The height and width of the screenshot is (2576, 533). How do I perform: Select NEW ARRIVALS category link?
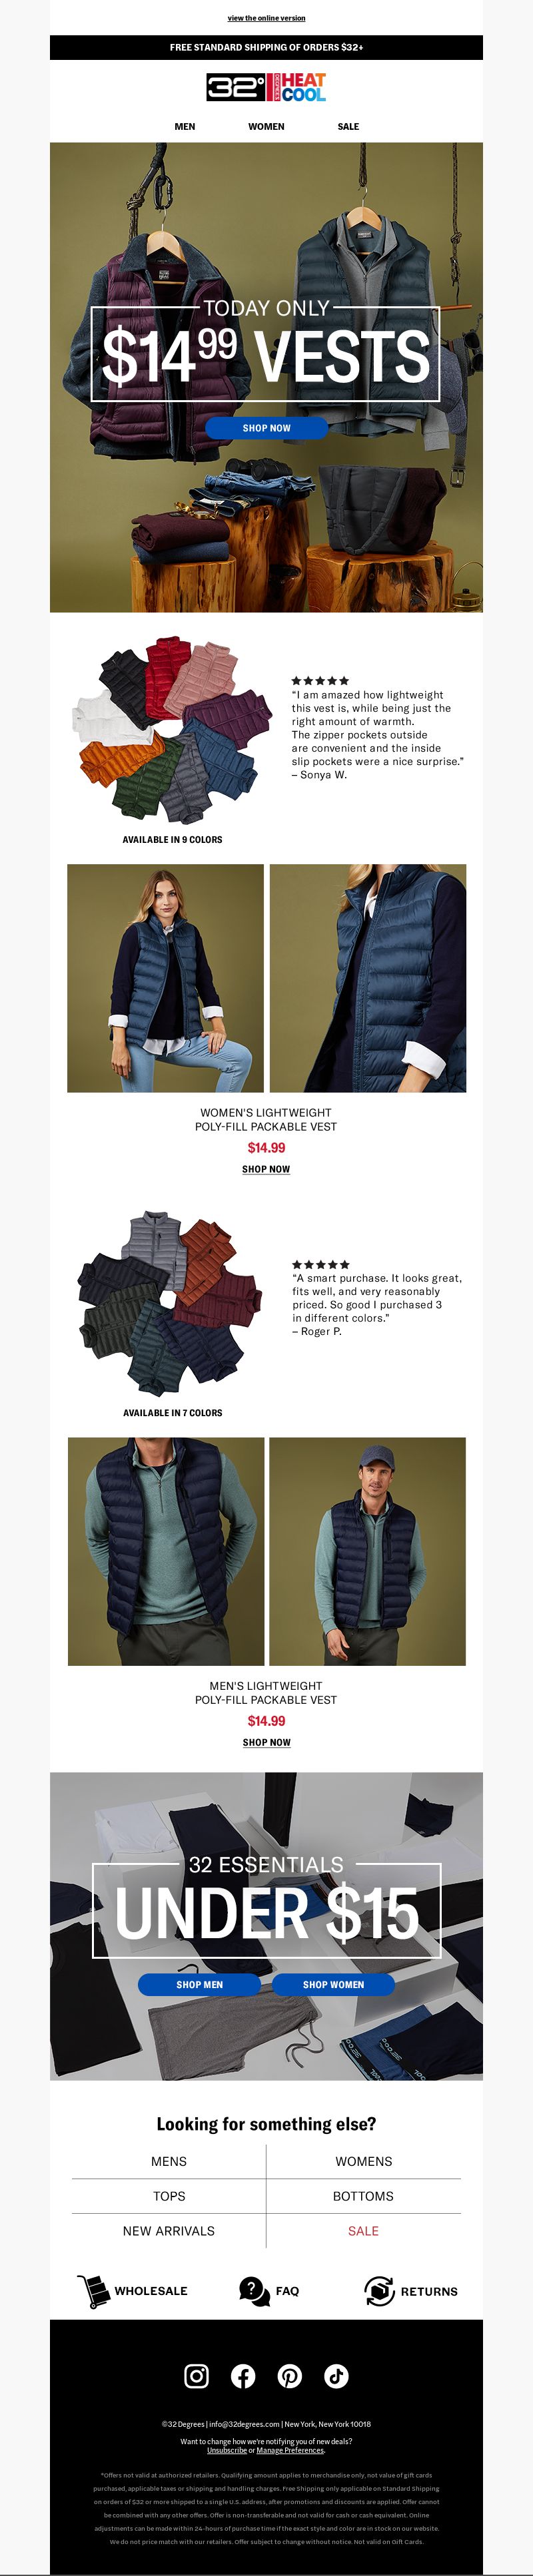tap(168, 2230)
